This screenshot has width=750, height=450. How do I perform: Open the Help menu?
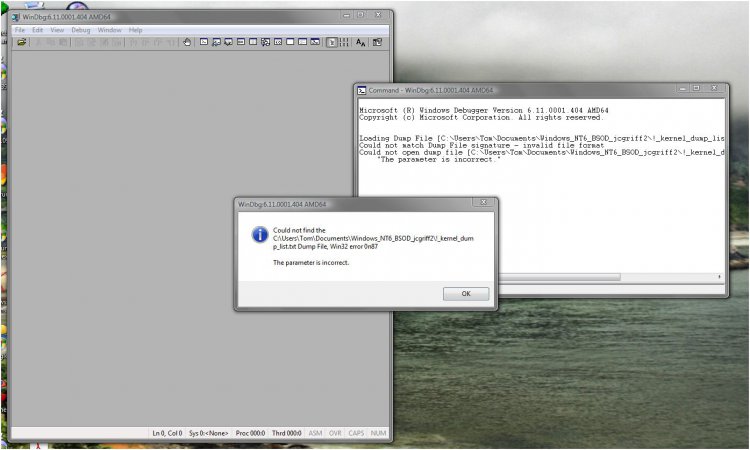(x=135, y=30)
